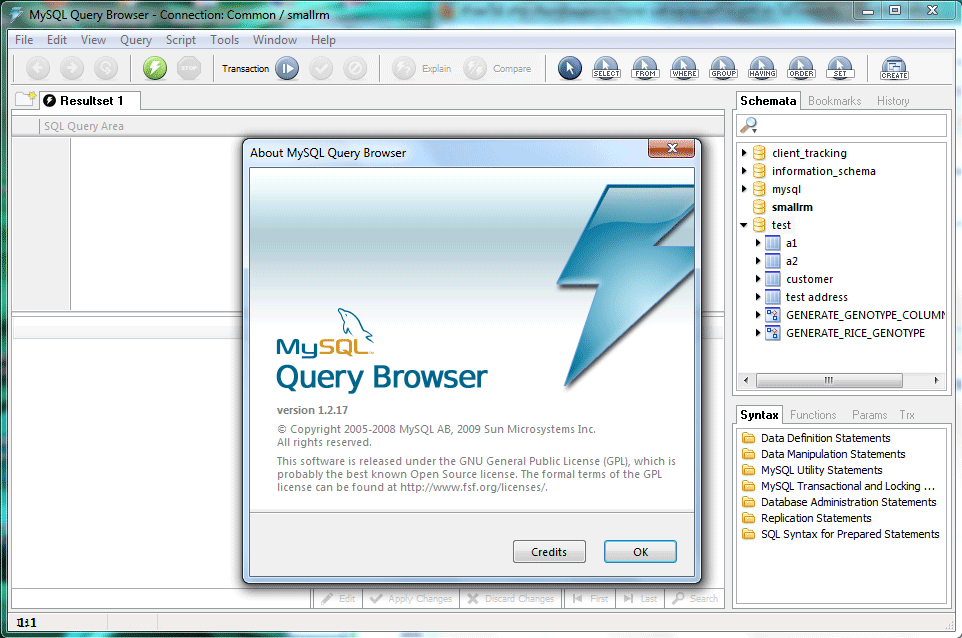Collapse the test schema node
The image size is (962, 638).
[x=744, y=225]
